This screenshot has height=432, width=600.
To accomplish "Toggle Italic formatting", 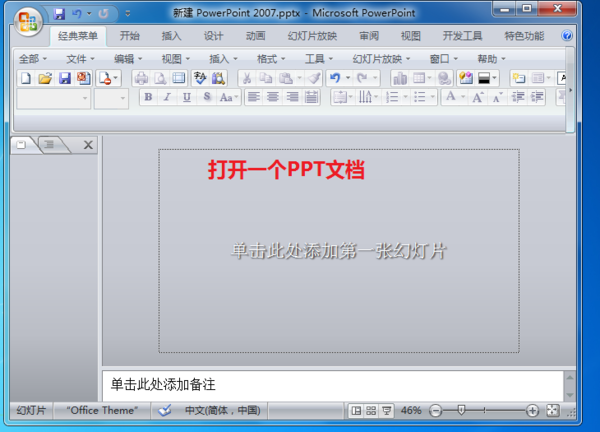I will (167, 97).
